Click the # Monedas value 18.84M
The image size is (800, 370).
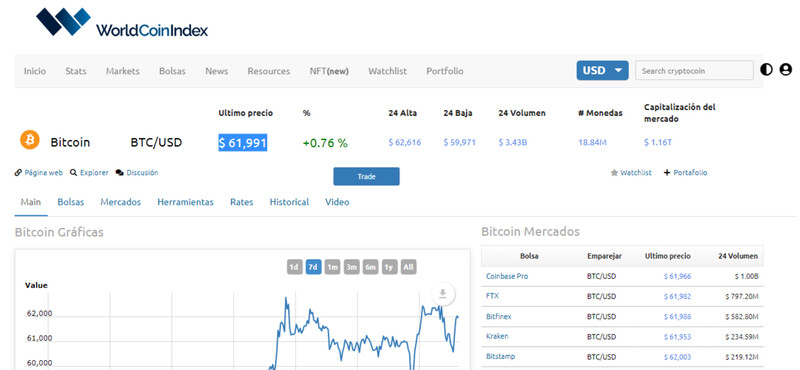pos(592,142)
